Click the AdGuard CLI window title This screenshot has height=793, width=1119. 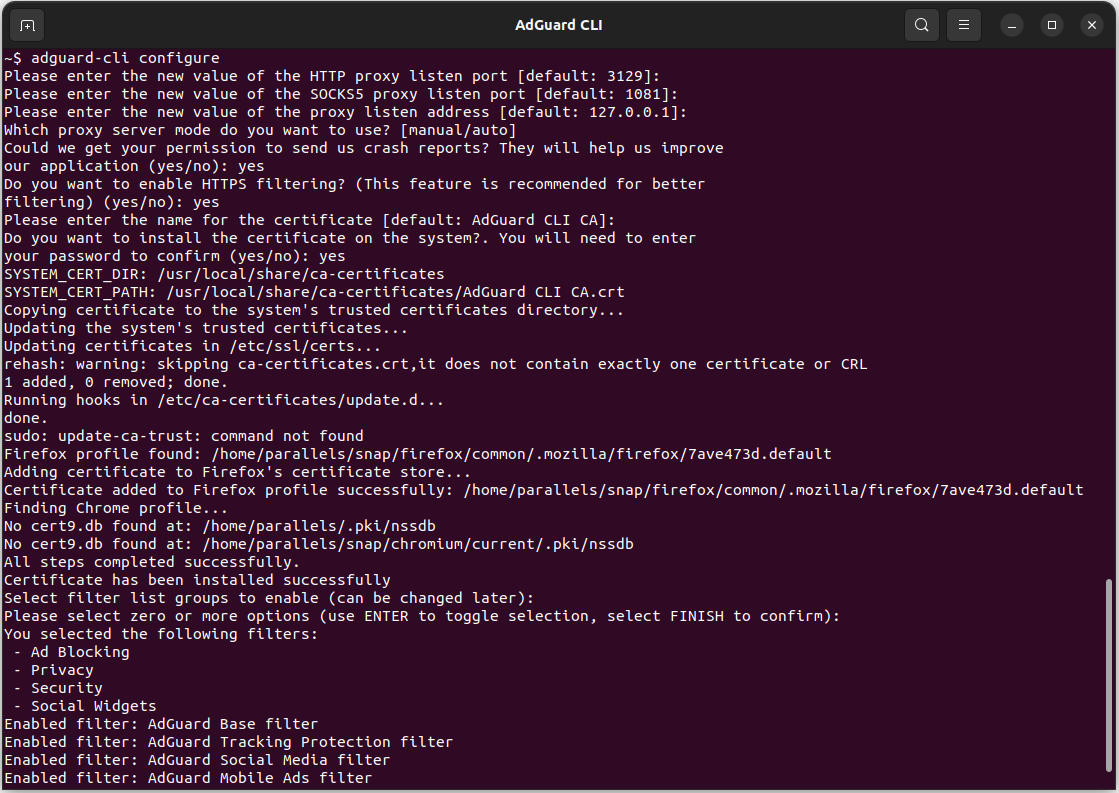pos(558,25)
